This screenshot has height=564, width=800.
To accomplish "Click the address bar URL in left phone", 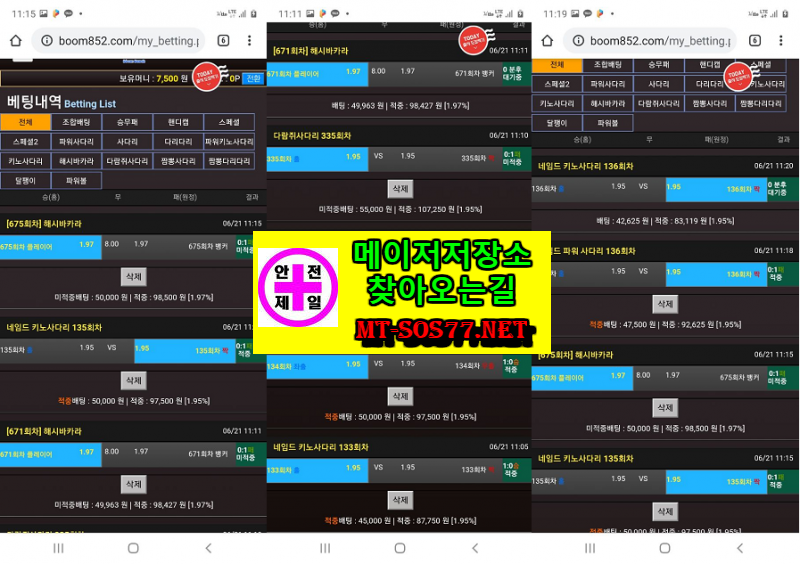I will pos(129,41).
